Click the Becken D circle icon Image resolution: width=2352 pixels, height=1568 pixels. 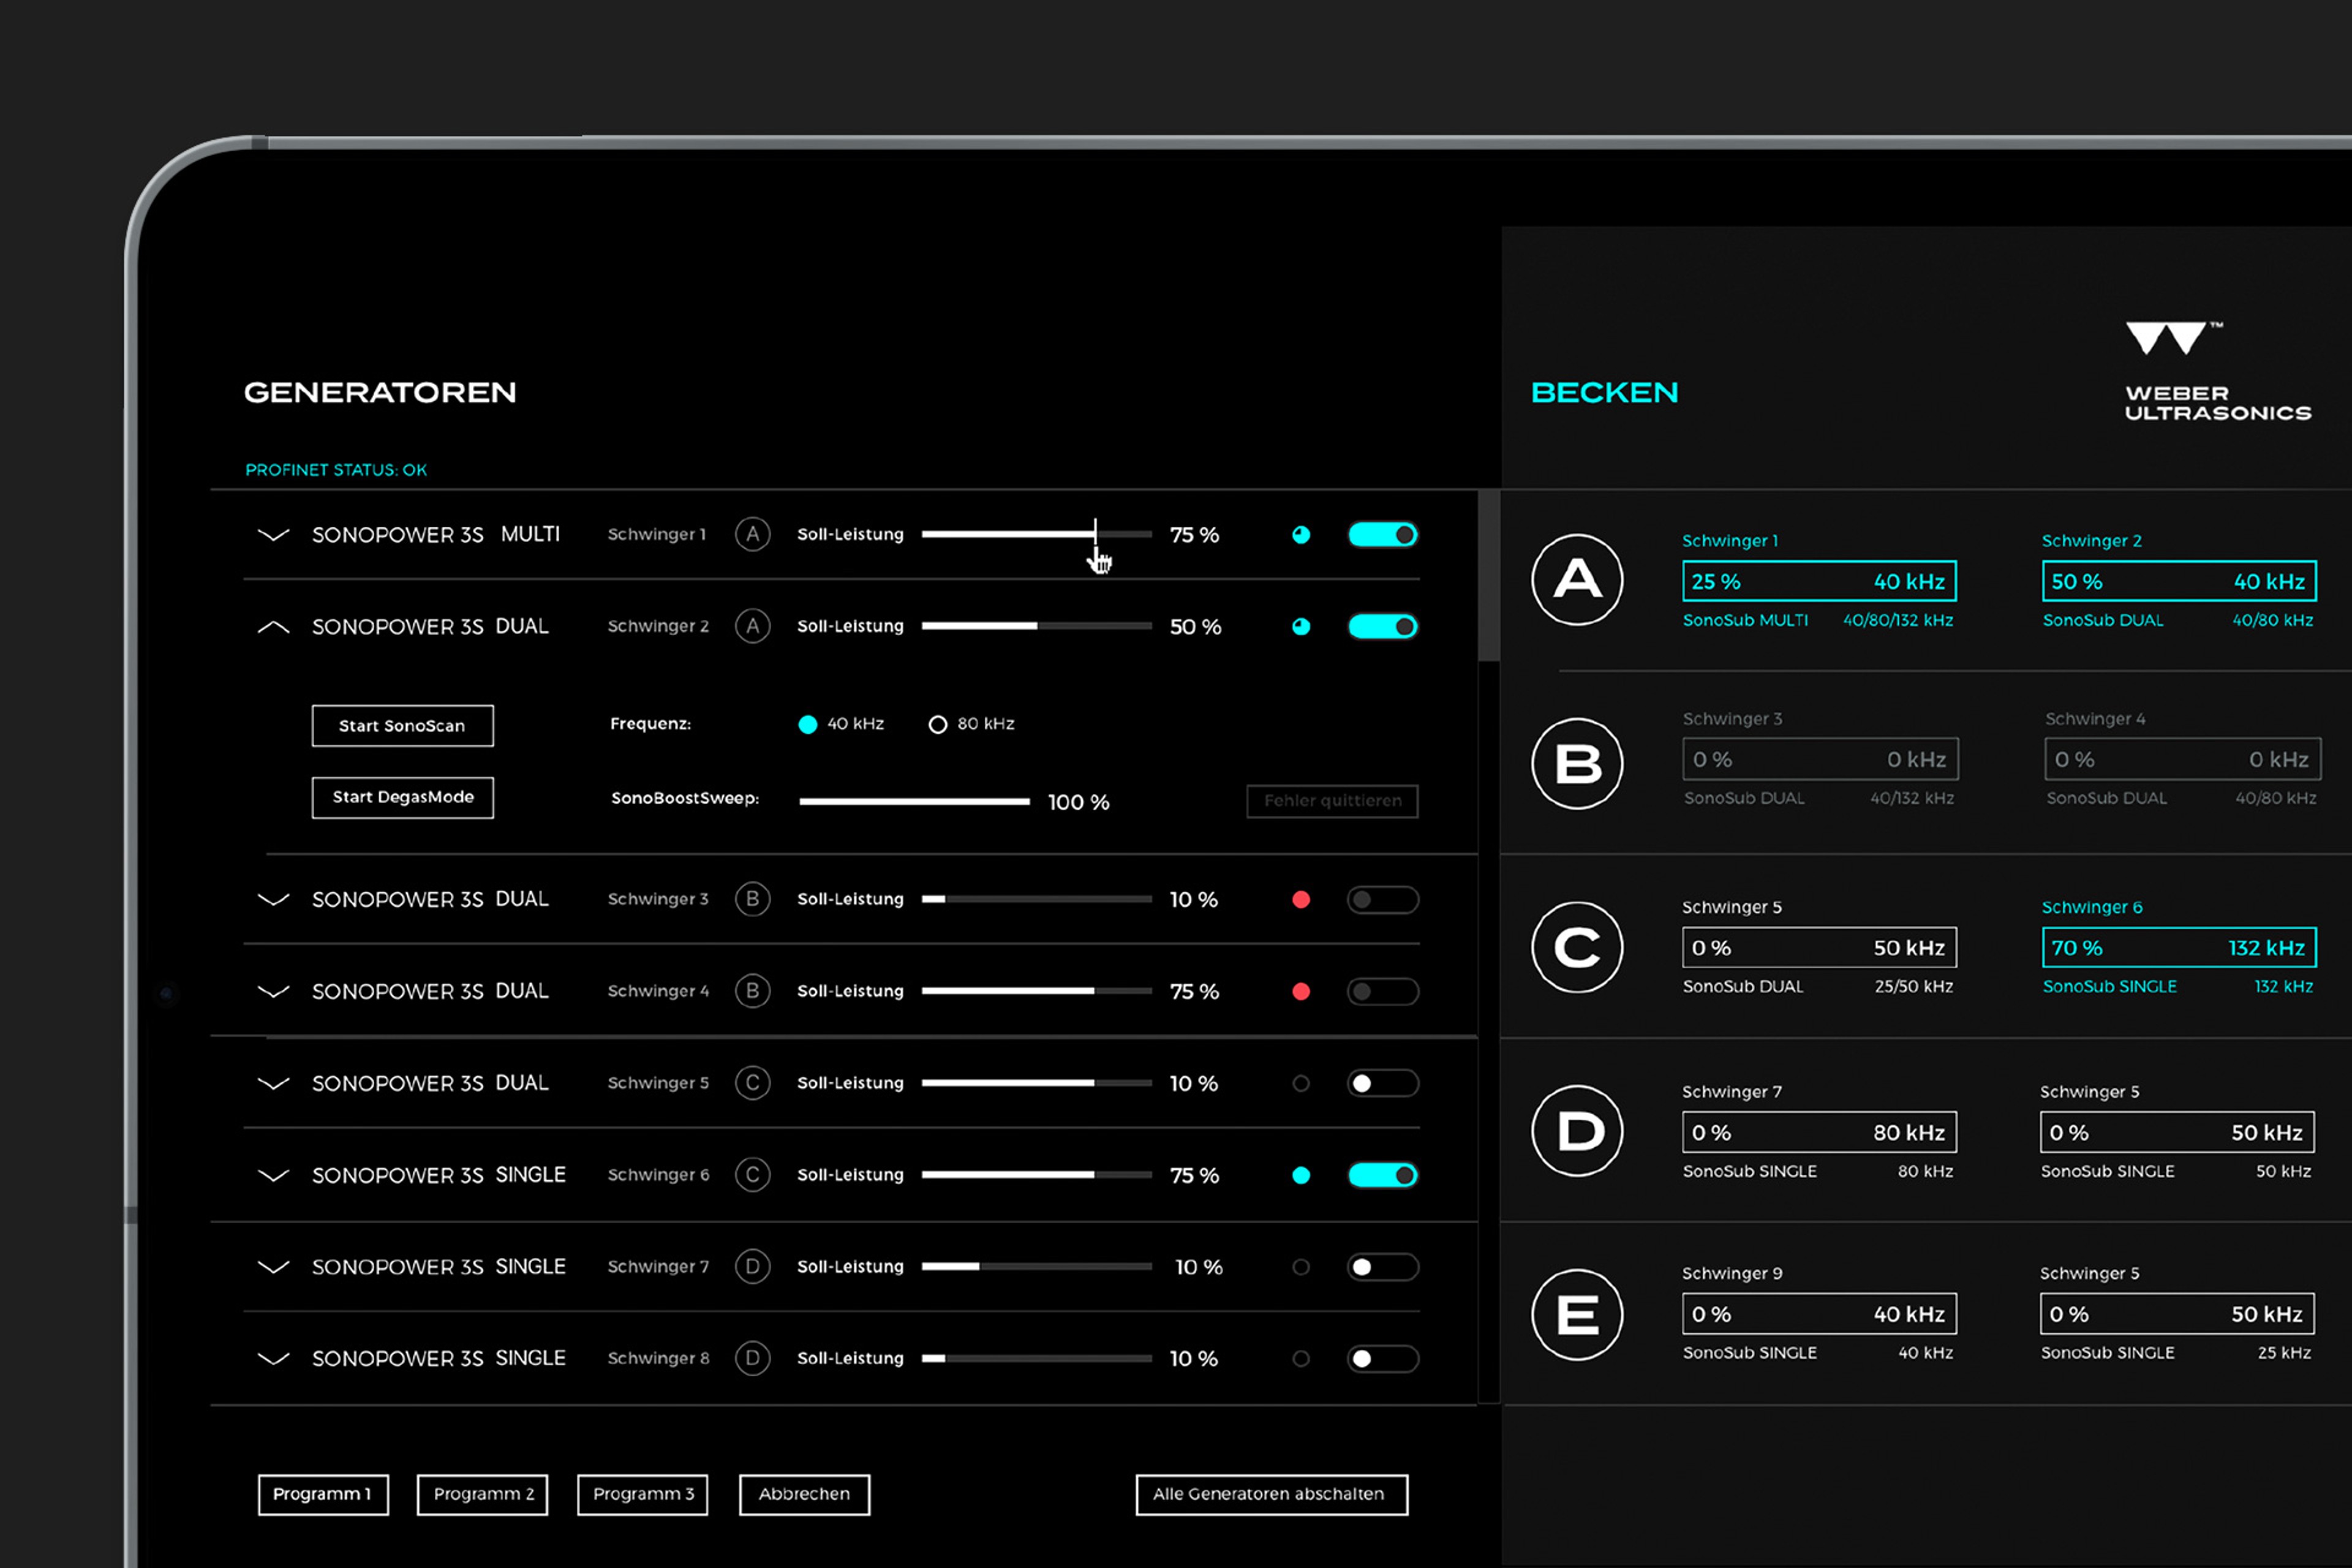(x=1577, y=1131)
